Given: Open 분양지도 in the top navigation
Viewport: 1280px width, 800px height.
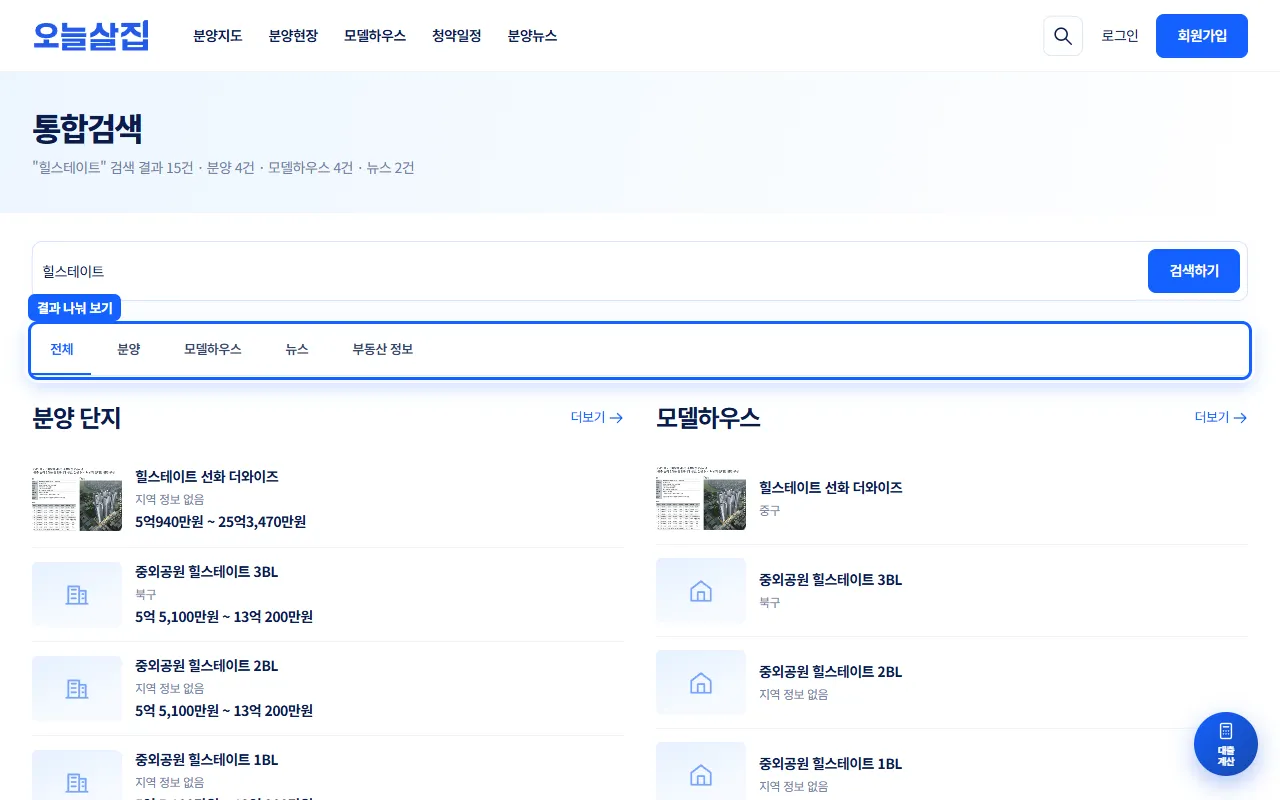Looking at the screenshot, I should (x=218, y=36).
